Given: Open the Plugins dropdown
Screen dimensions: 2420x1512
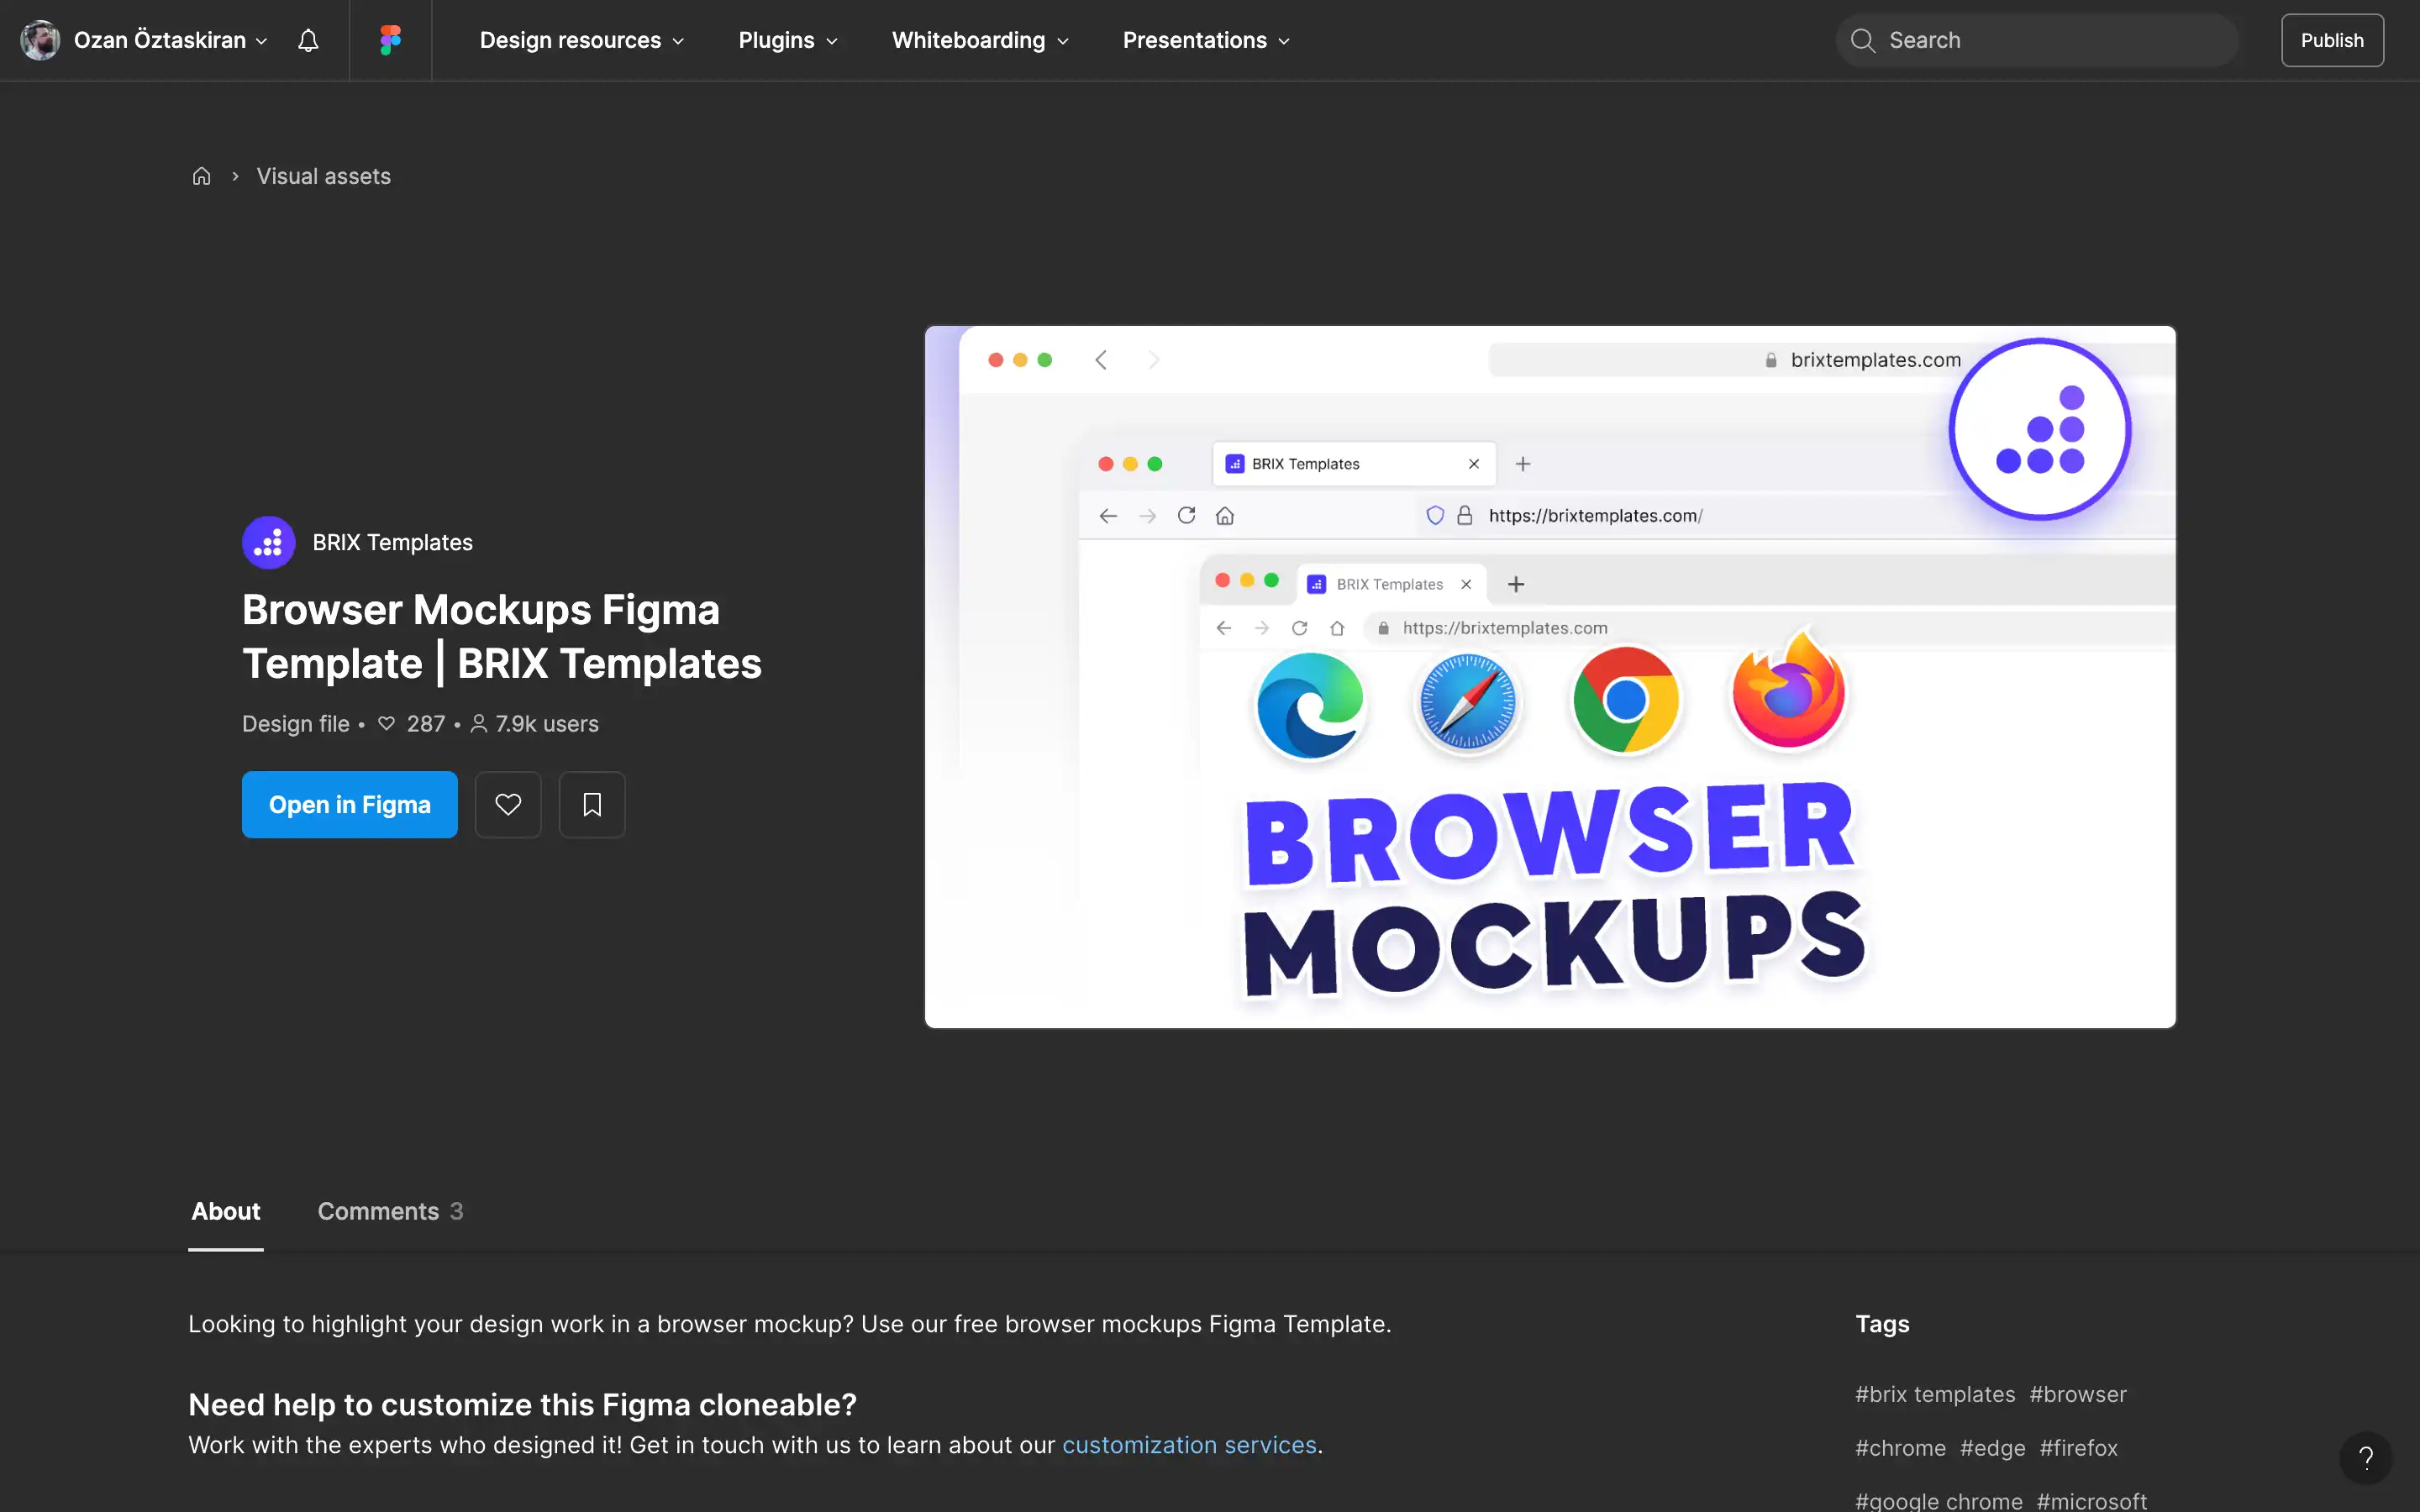Looking at the screenshot, I should (788, 40).
